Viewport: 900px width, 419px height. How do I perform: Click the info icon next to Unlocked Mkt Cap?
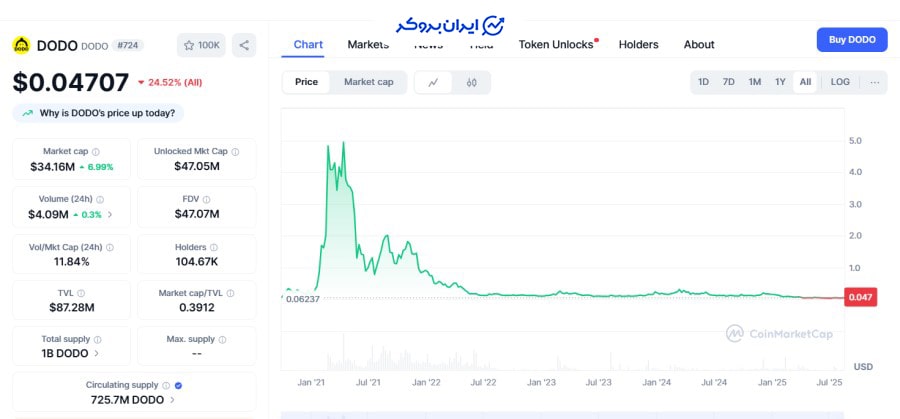coord(236,152)
